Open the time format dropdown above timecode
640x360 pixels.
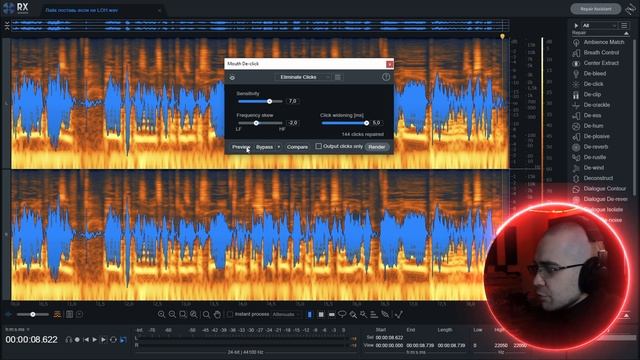[x=17, y=329]
